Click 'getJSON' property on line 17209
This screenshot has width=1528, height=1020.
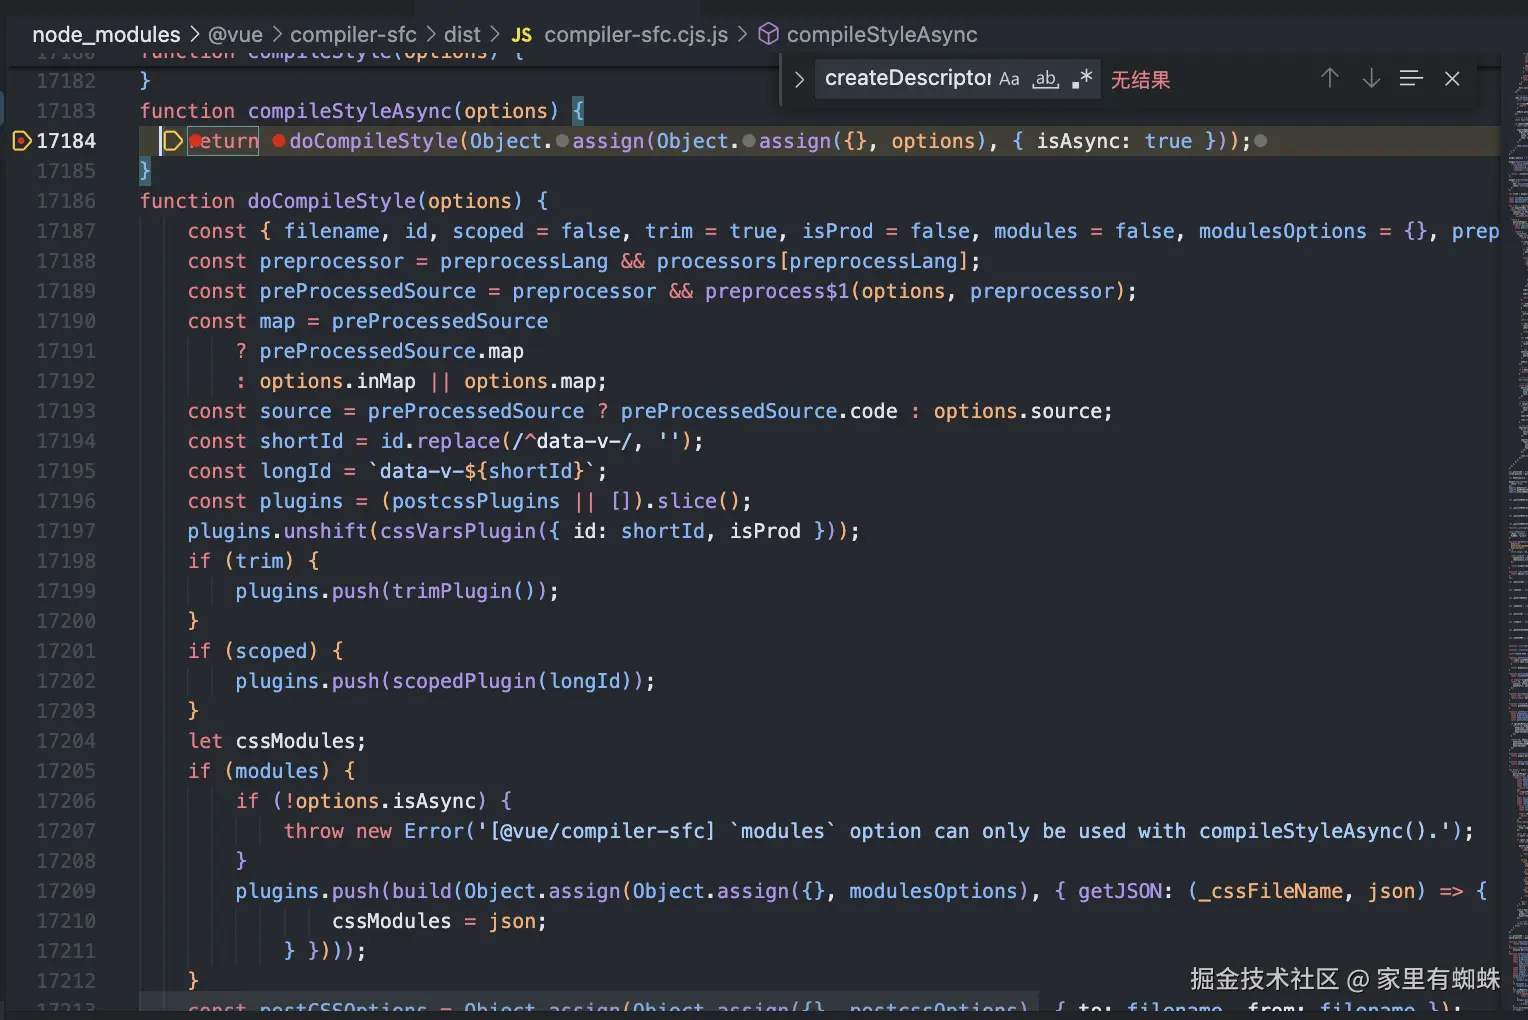1120,891
